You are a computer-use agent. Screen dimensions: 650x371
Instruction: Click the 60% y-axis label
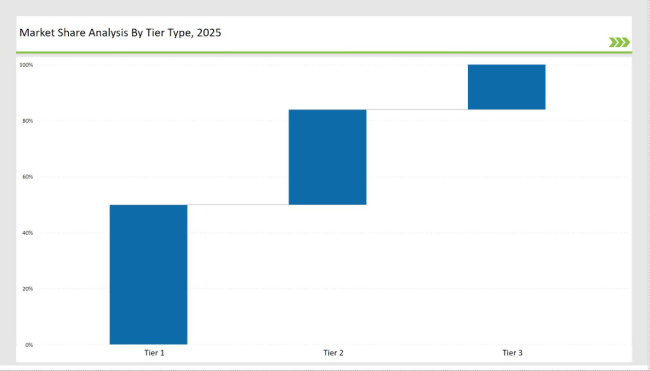pyautogui.click(x=28, y=177)
